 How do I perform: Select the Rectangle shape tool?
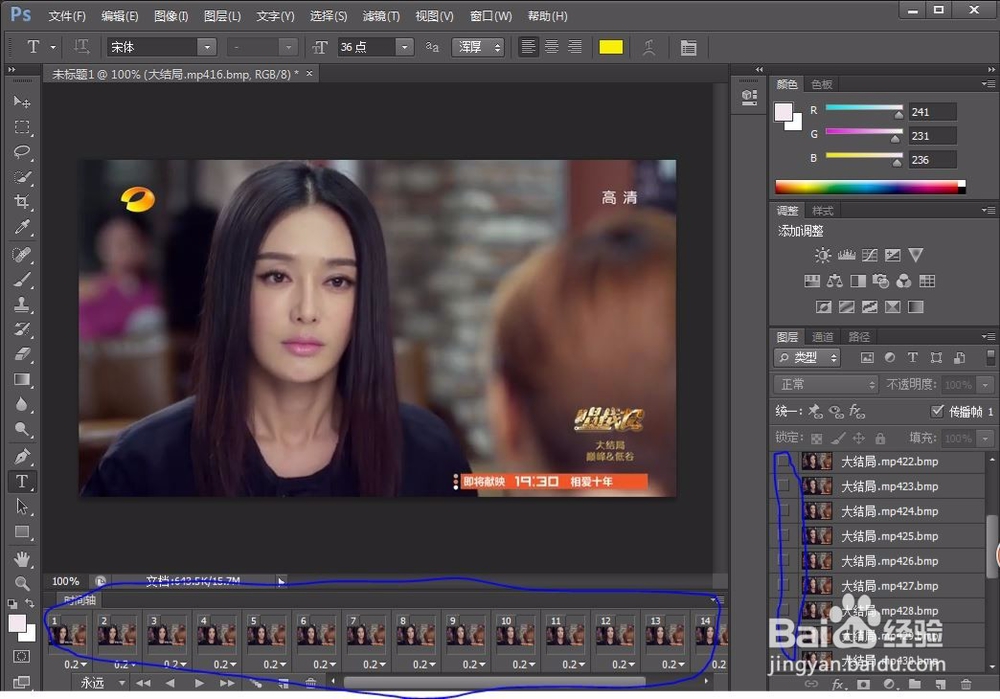22,531
